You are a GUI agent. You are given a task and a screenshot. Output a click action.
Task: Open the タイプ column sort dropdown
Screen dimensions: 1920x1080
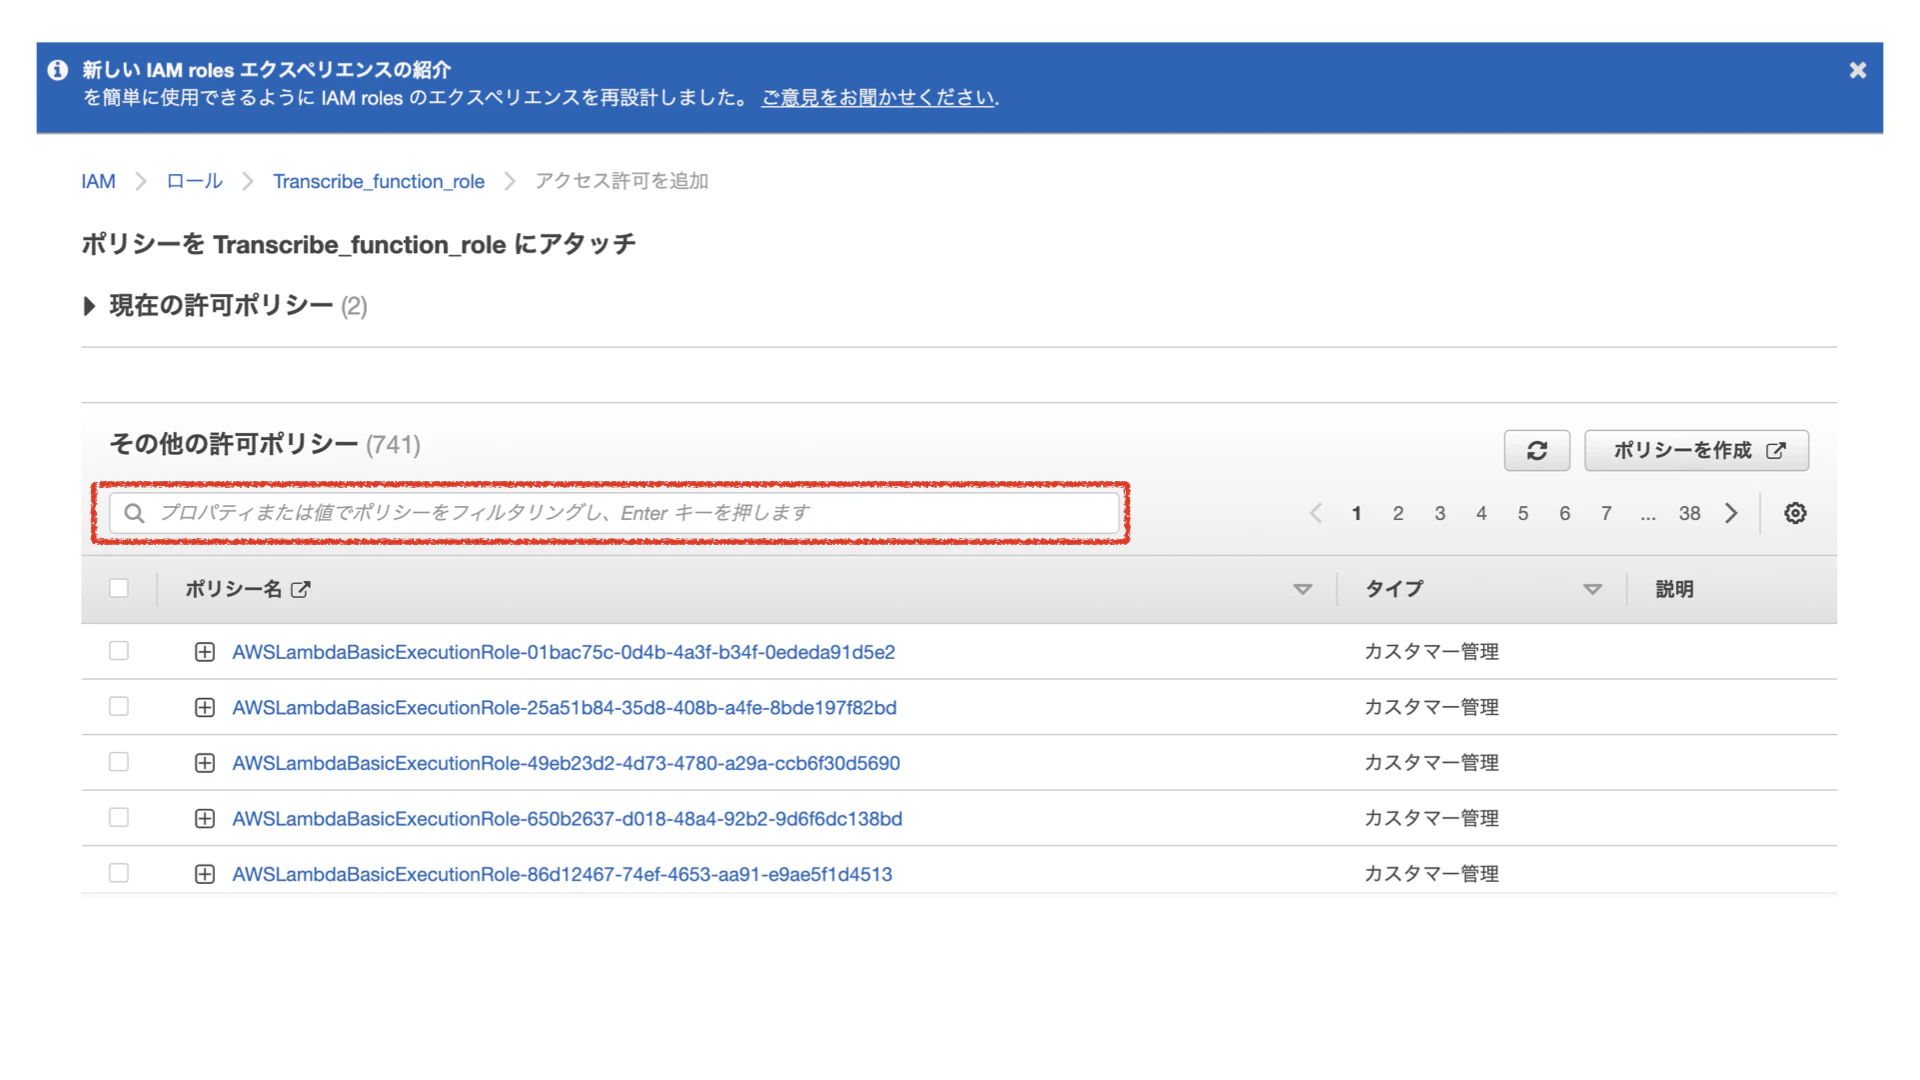[1594, 589]
